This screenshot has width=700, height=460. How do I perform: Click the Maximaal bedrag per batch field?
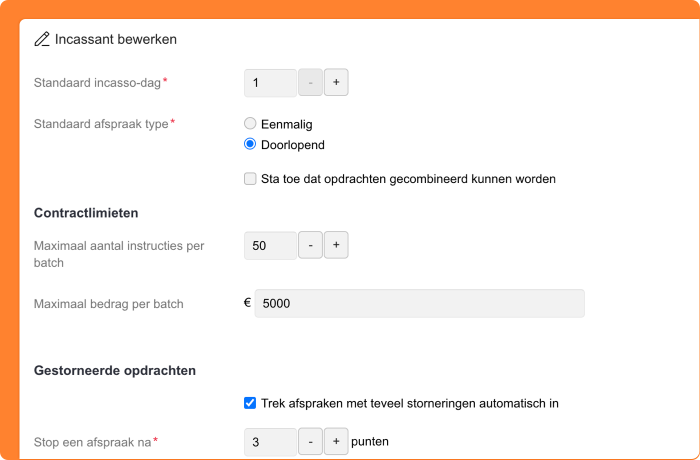click(419, 304)
